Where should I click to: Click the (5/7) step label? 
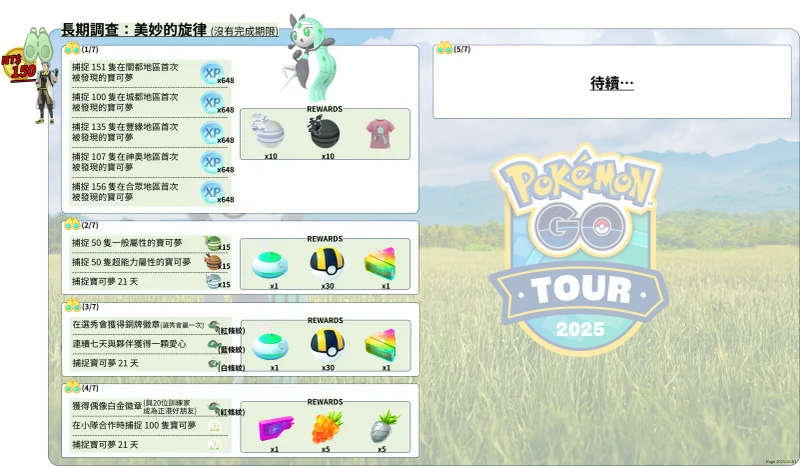click(x=462, y=49)
